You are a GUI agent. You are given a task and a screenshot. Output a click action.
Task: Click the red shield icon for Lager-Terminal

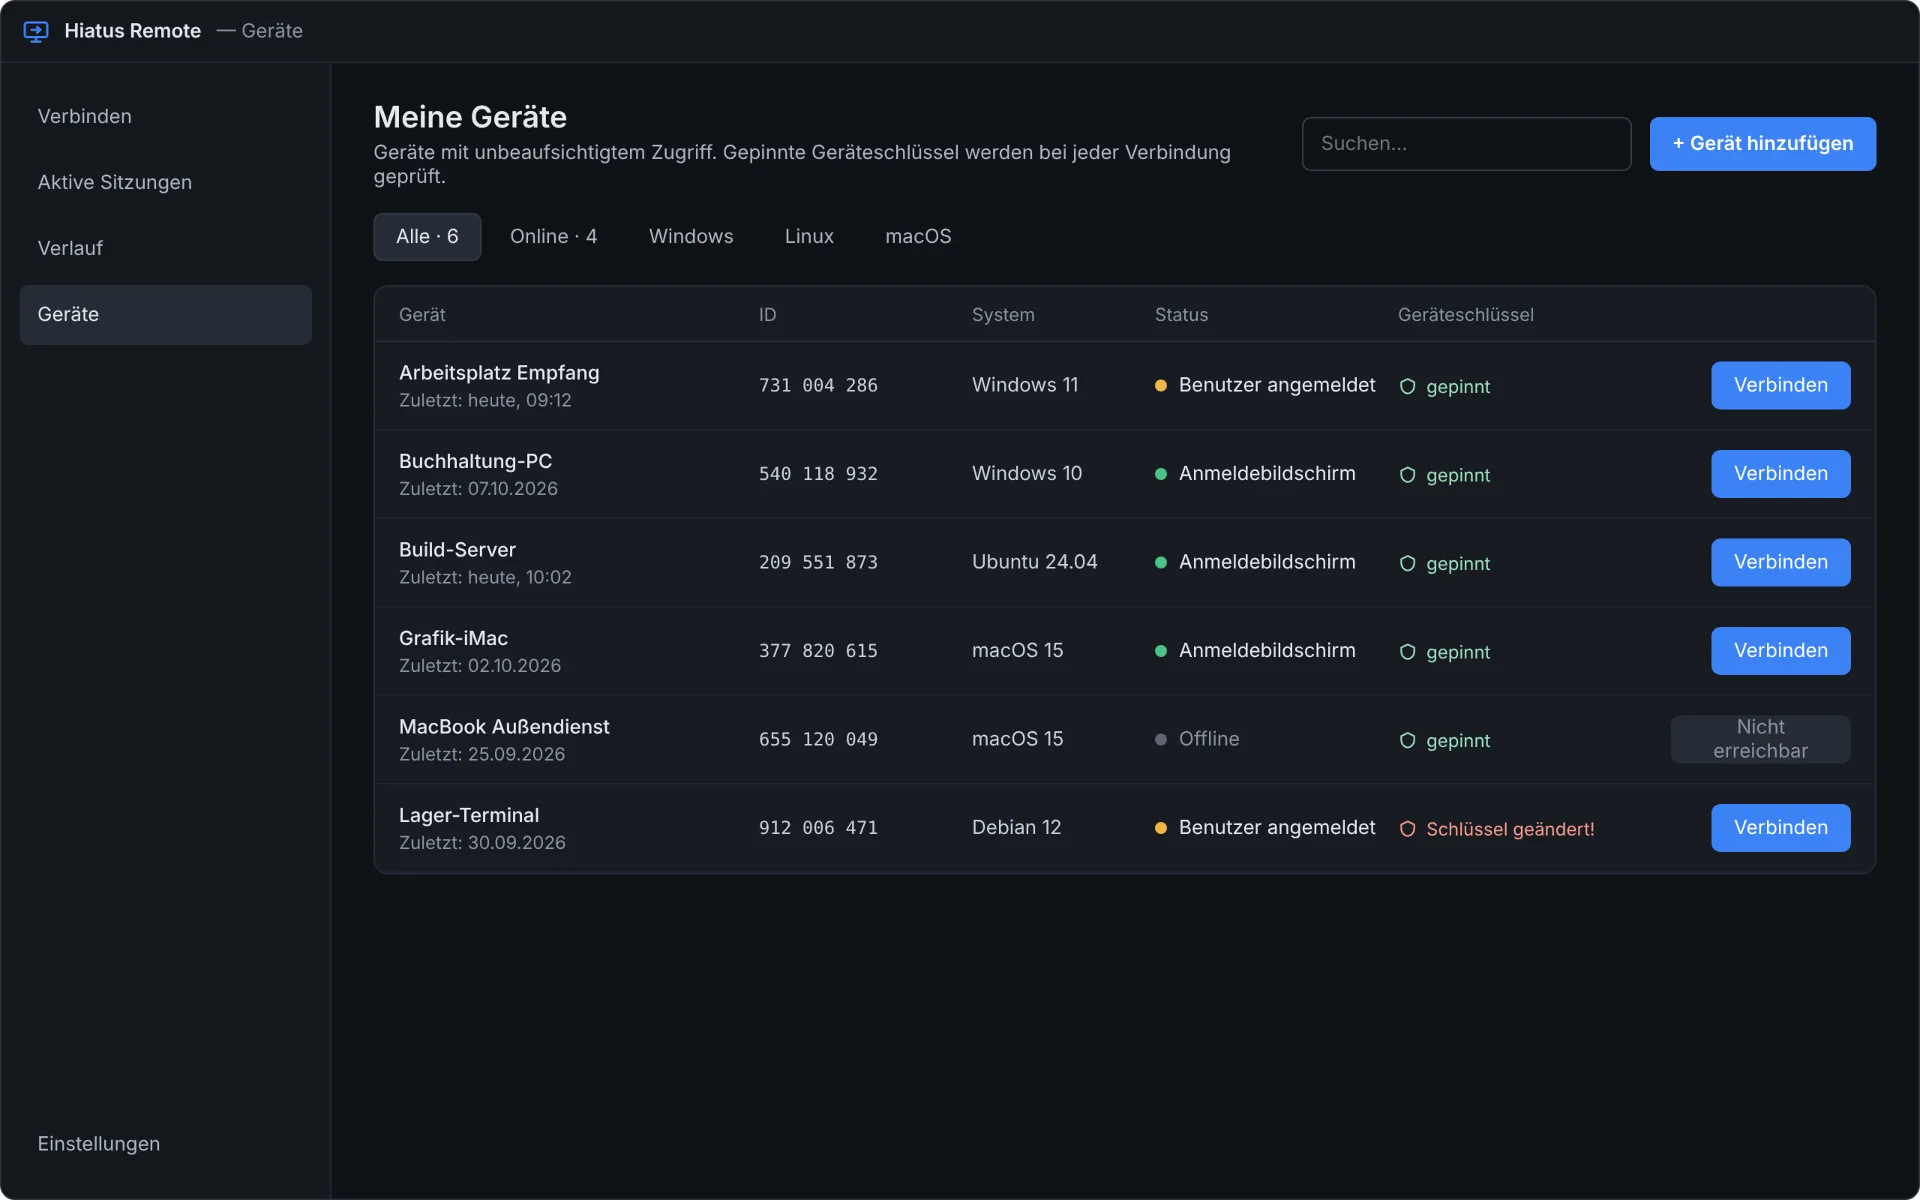click(1407, 829)
